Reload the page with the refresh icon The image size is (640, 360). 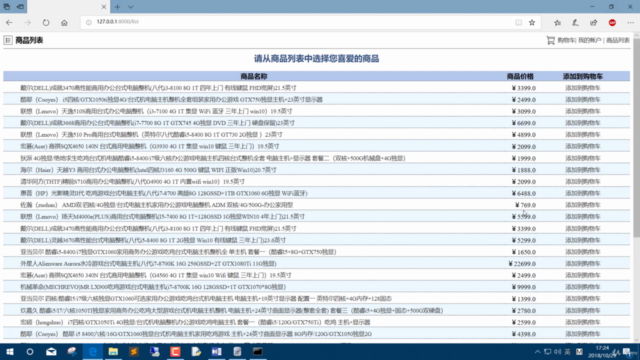click(x=46, y=23)
